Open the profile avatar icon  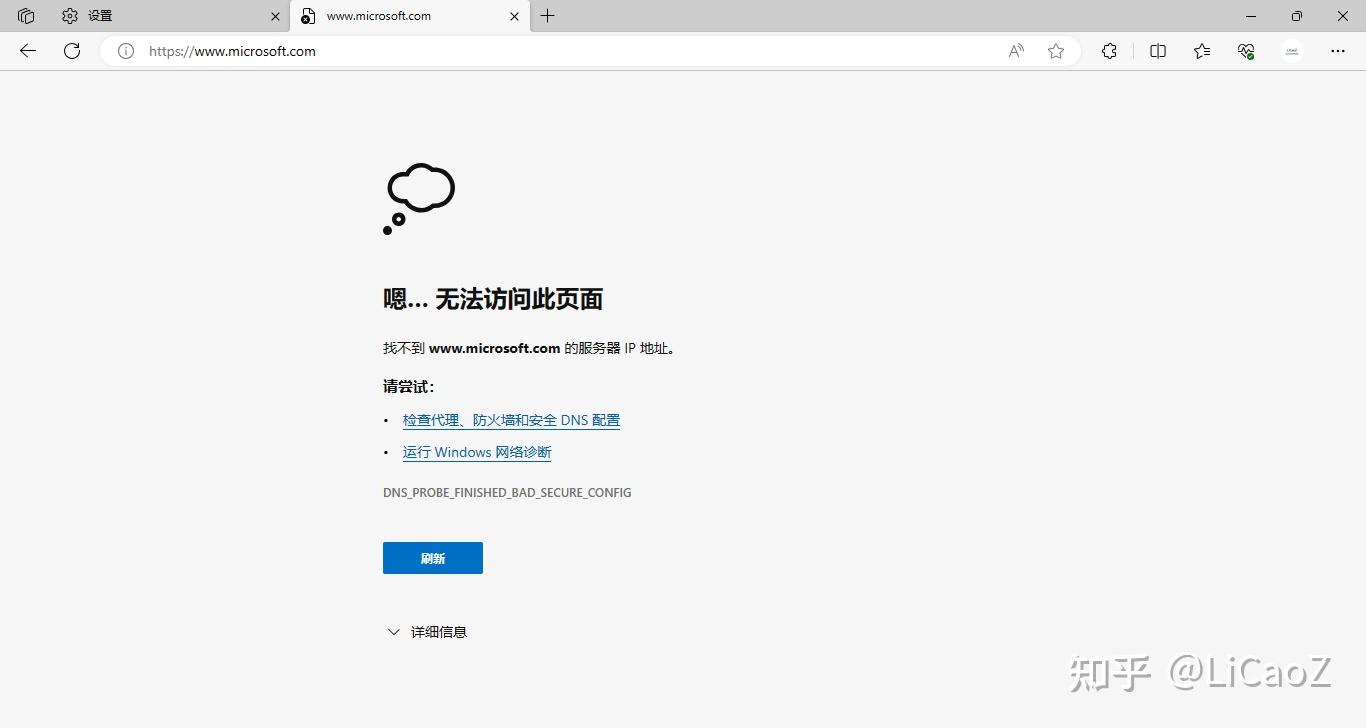point(1291,51)
